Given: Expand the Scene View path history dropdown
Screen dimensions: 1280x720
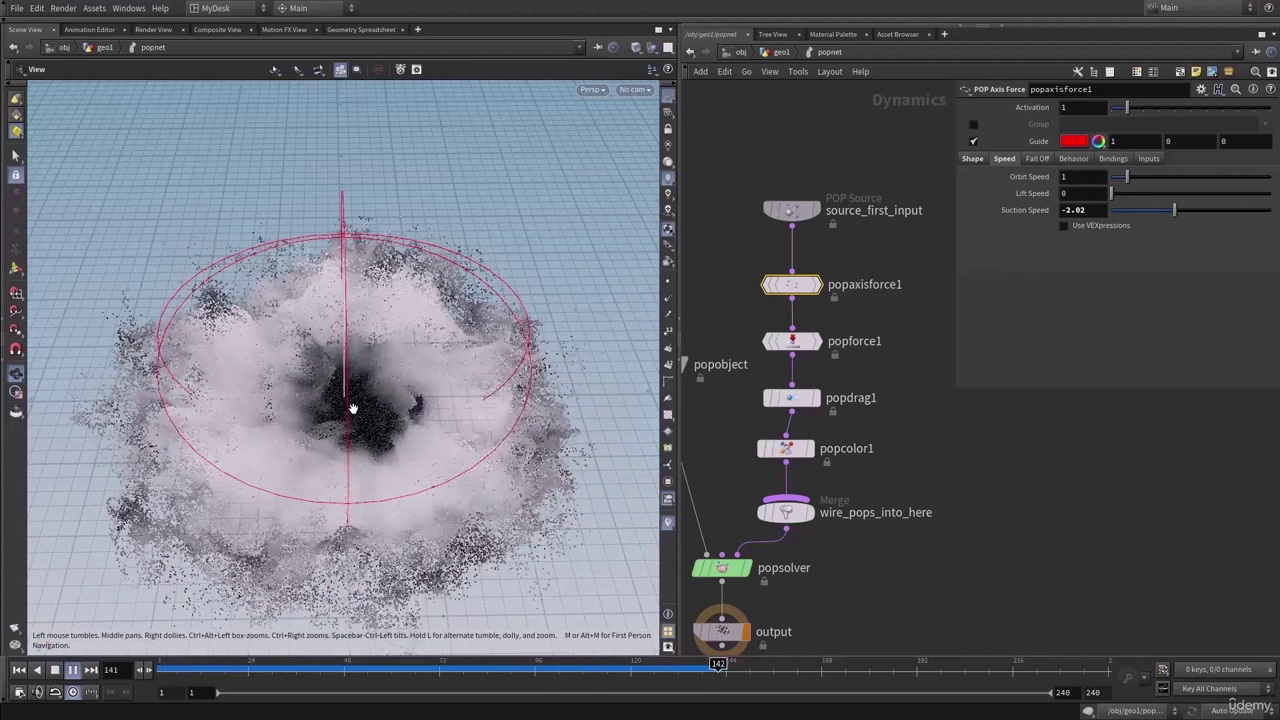Looking at the screenshot, I should (x=579, y=47).
